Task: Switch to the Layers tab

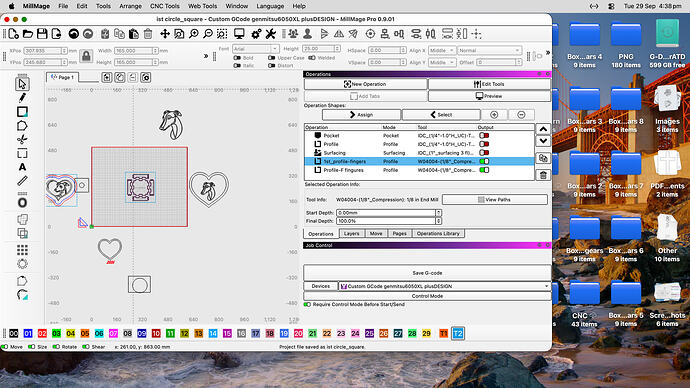Action: click(351, 234)
